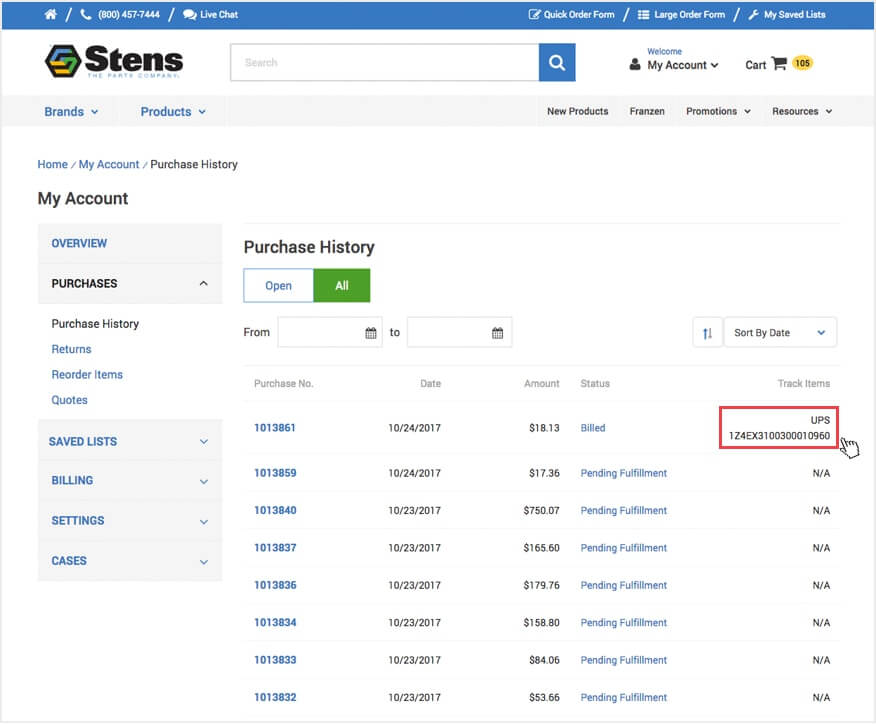876x724 pixels.
Task: Click the home icon in top bar
Action: point(51,15)
